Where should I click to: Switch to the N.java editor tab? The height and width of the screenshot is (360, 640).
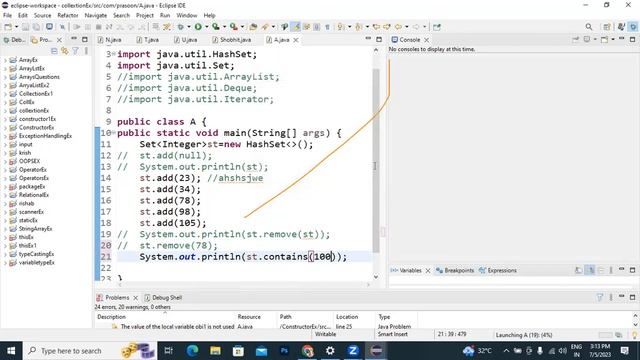pos(109,40)
